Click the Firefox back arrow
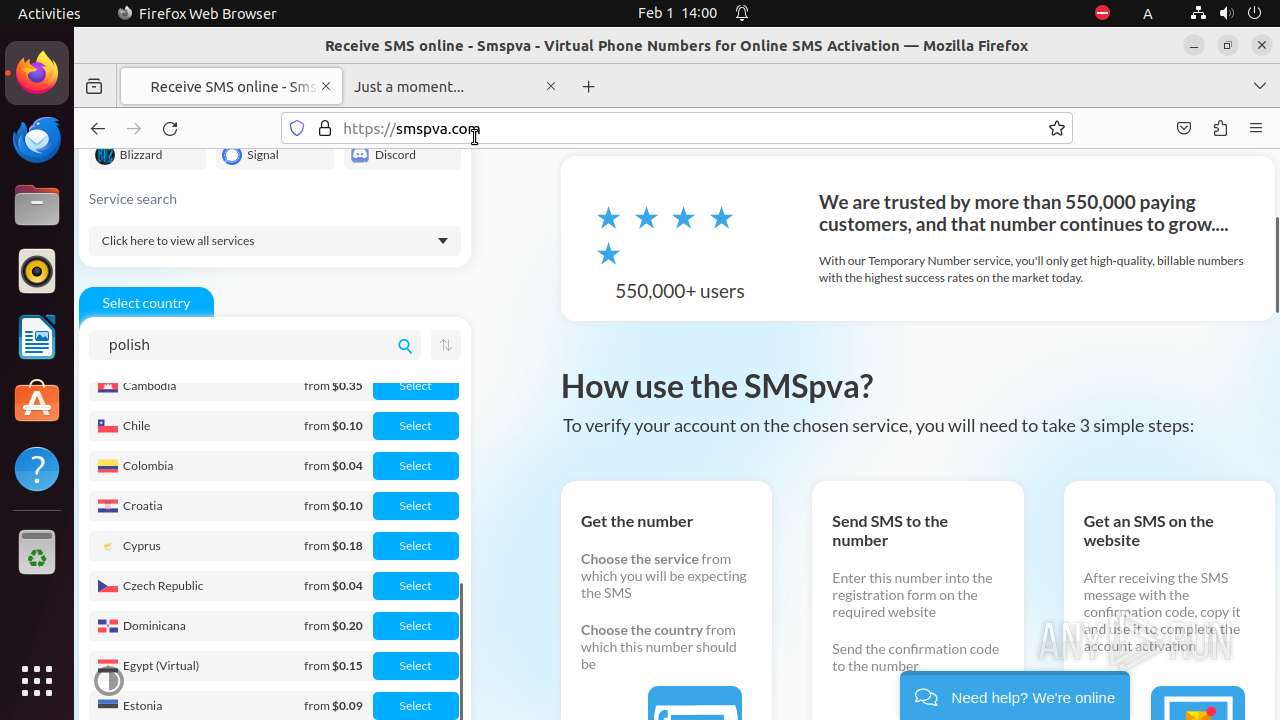Viewport: 1280px width, 720px height. tap(97, 128)
